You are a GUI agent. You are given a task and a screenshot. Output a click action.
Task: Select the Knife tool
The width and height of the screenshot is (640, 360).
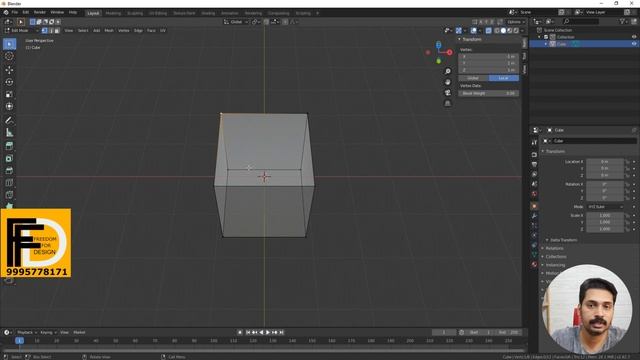point(9,195)
